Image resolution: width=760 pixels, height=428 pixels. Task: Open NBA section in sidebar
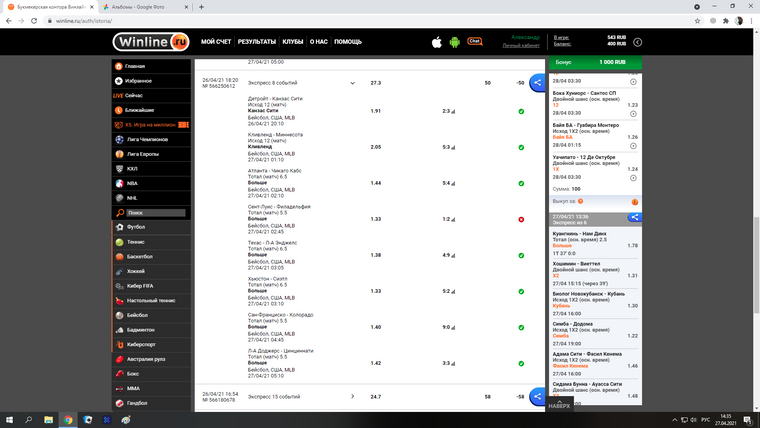click(x=151, y=183)
